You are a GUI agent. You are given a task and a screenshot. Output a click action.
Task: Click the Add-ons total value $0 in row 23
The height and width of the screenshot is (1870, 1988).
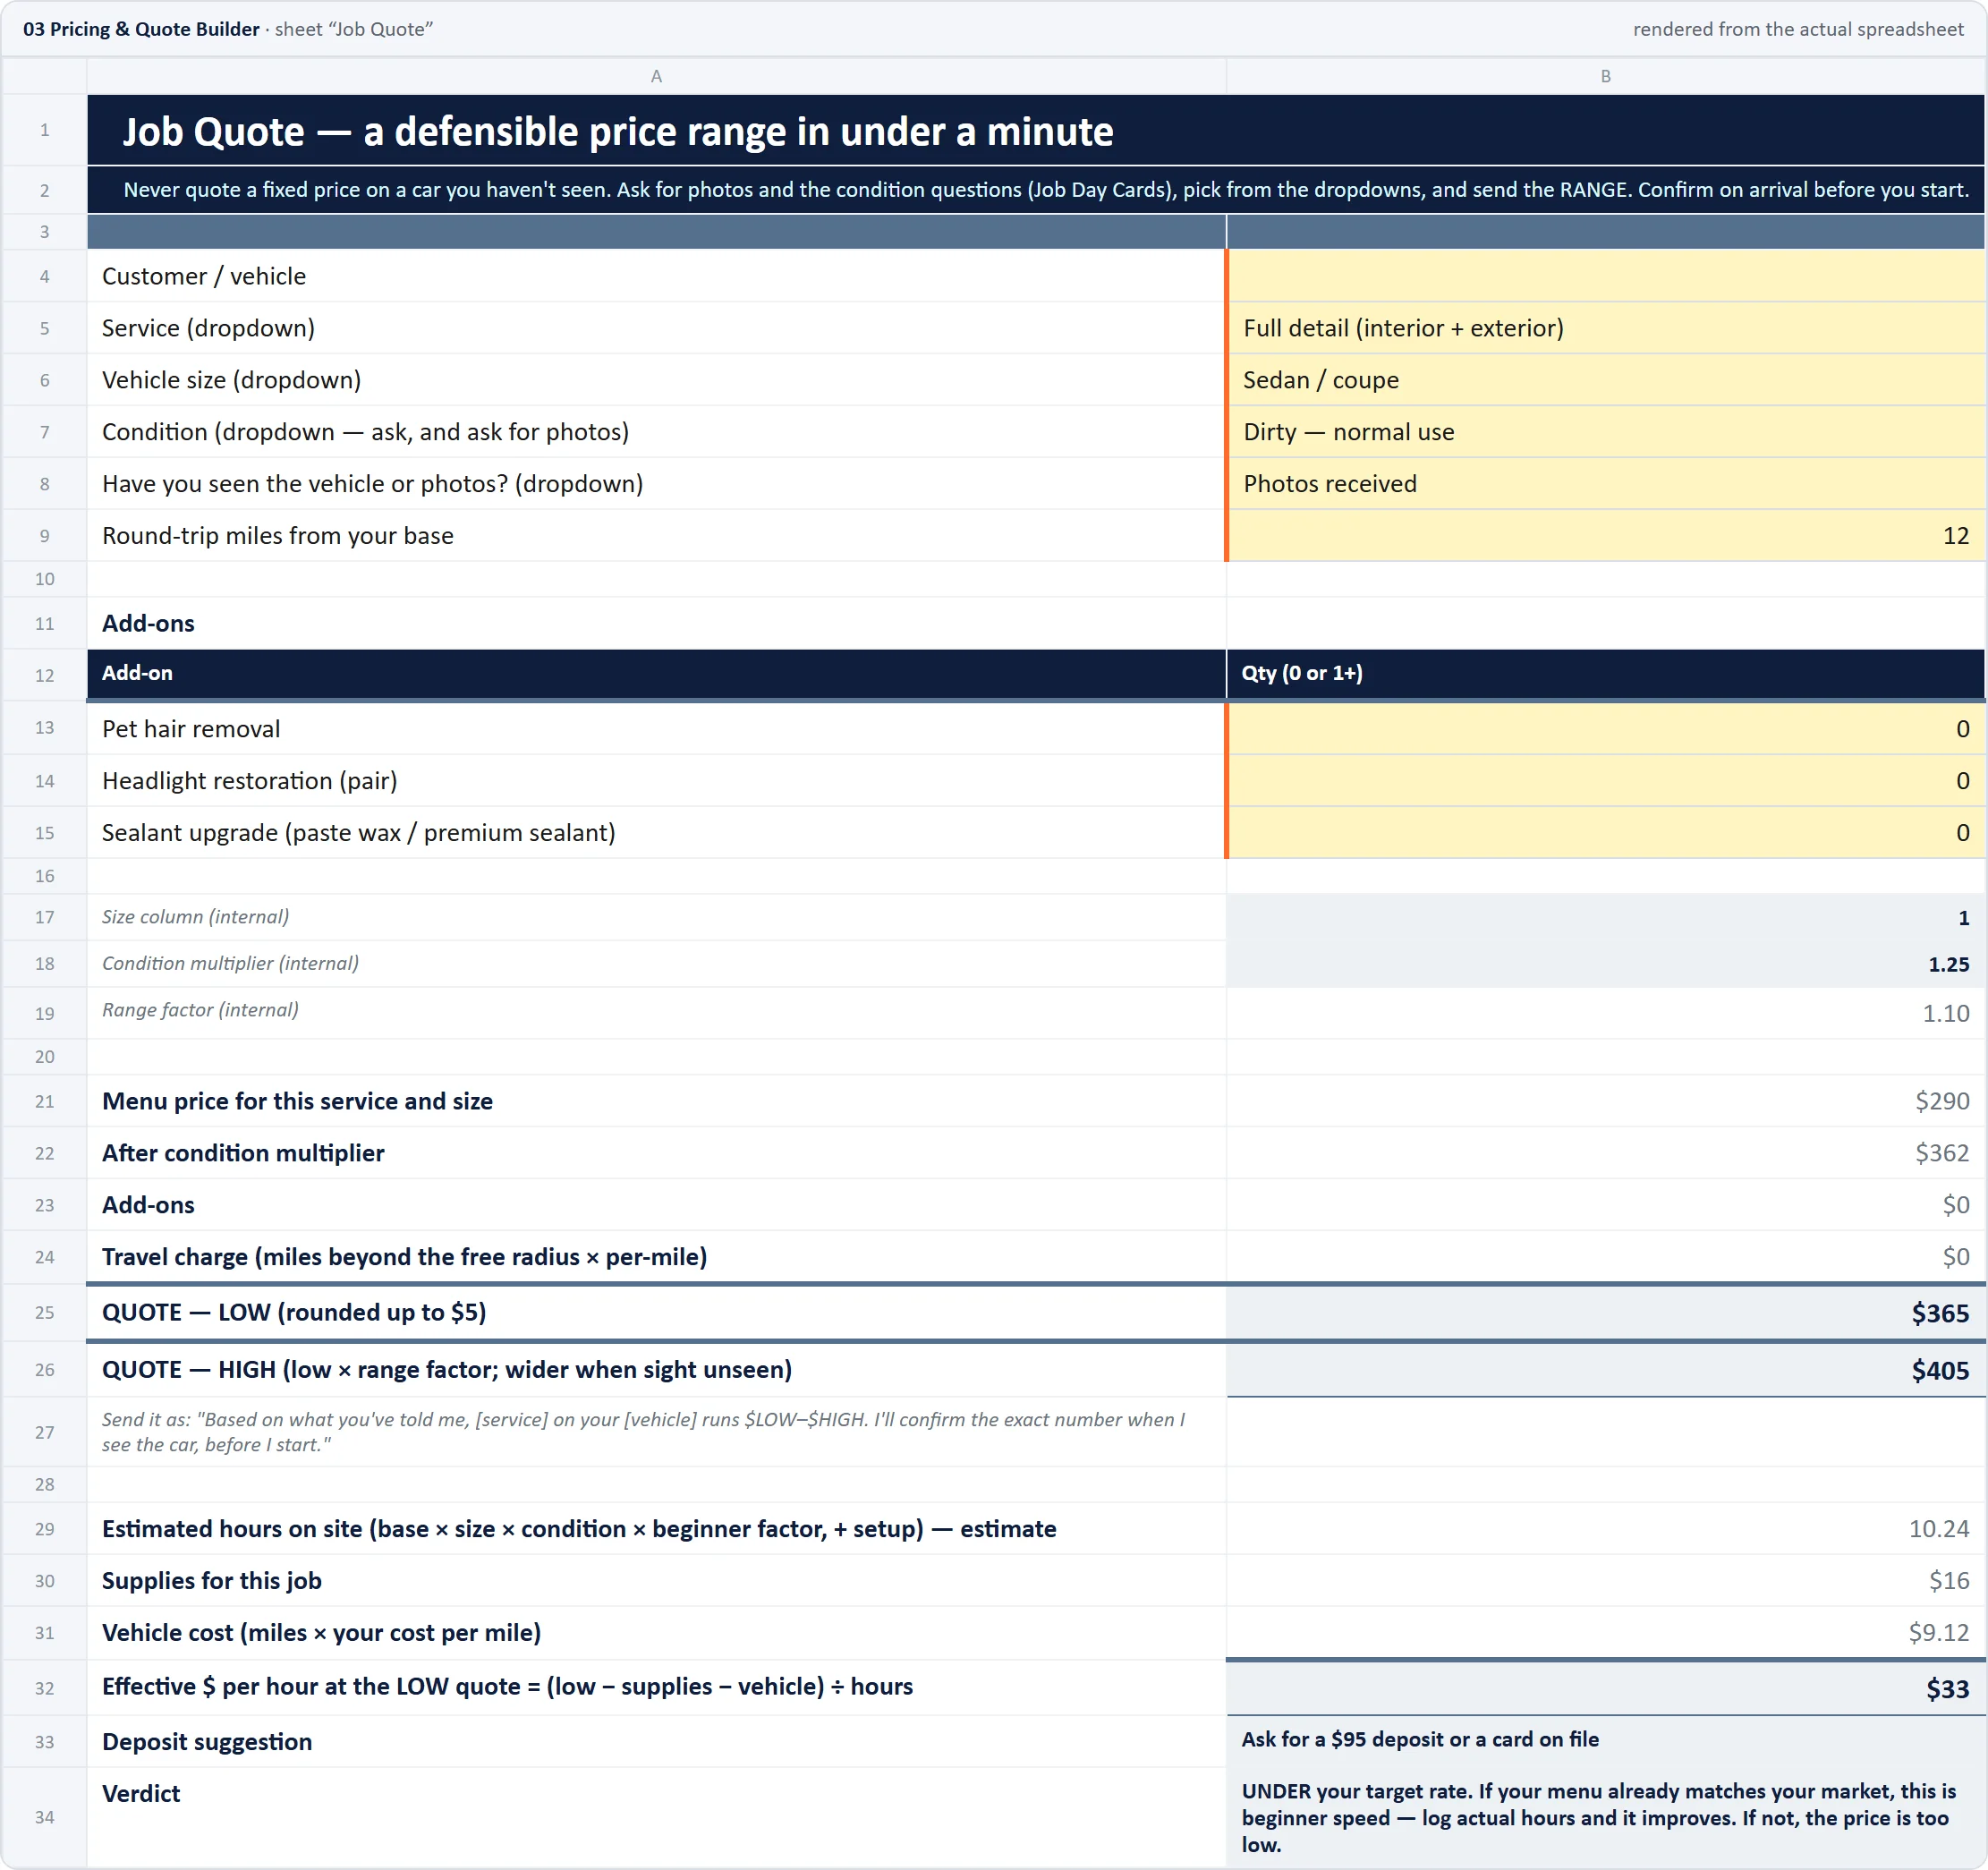(1956, 1206)
